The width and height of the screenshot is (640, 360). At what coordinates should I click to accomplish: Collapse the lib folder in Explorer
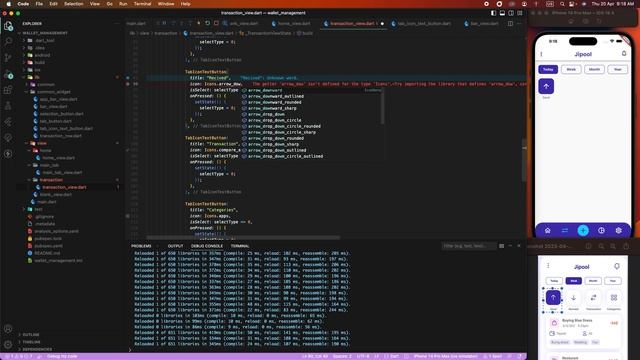tap(37, 77)
